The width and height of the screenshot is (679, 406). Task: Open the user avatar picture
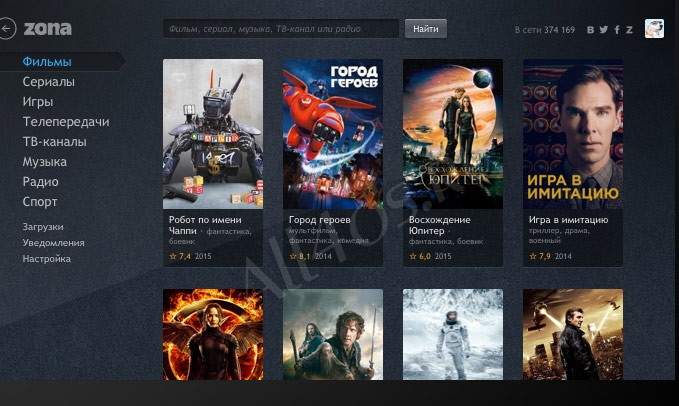[654, 29]
